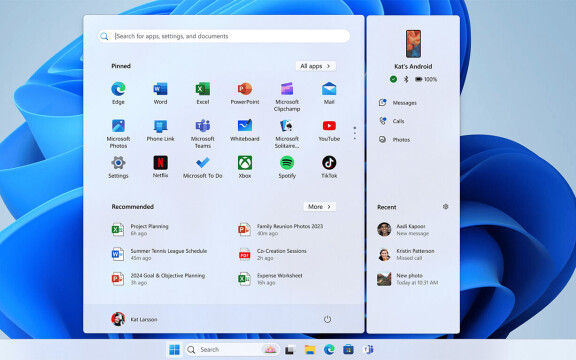Click the taskbar Search box

[232, 349]
